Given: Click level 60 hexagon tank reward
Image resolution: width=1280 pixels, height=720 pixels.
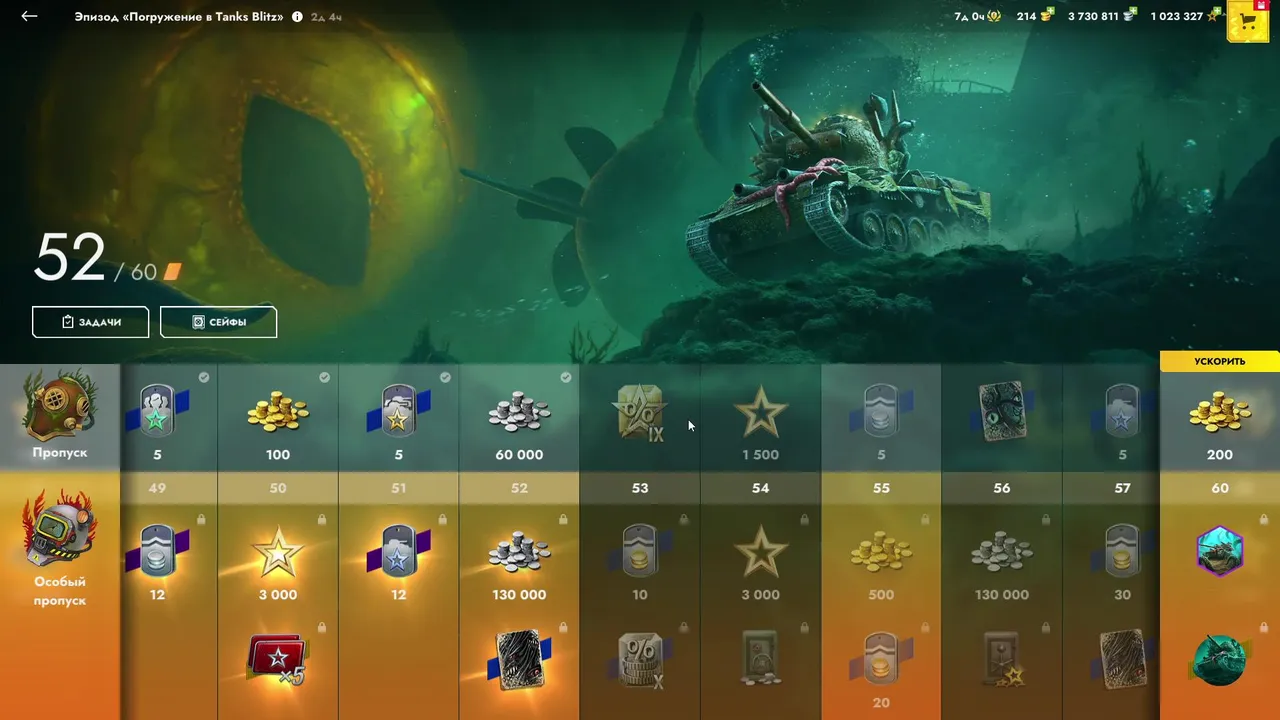Looking at the screenshot, I should coord(1220,550).
